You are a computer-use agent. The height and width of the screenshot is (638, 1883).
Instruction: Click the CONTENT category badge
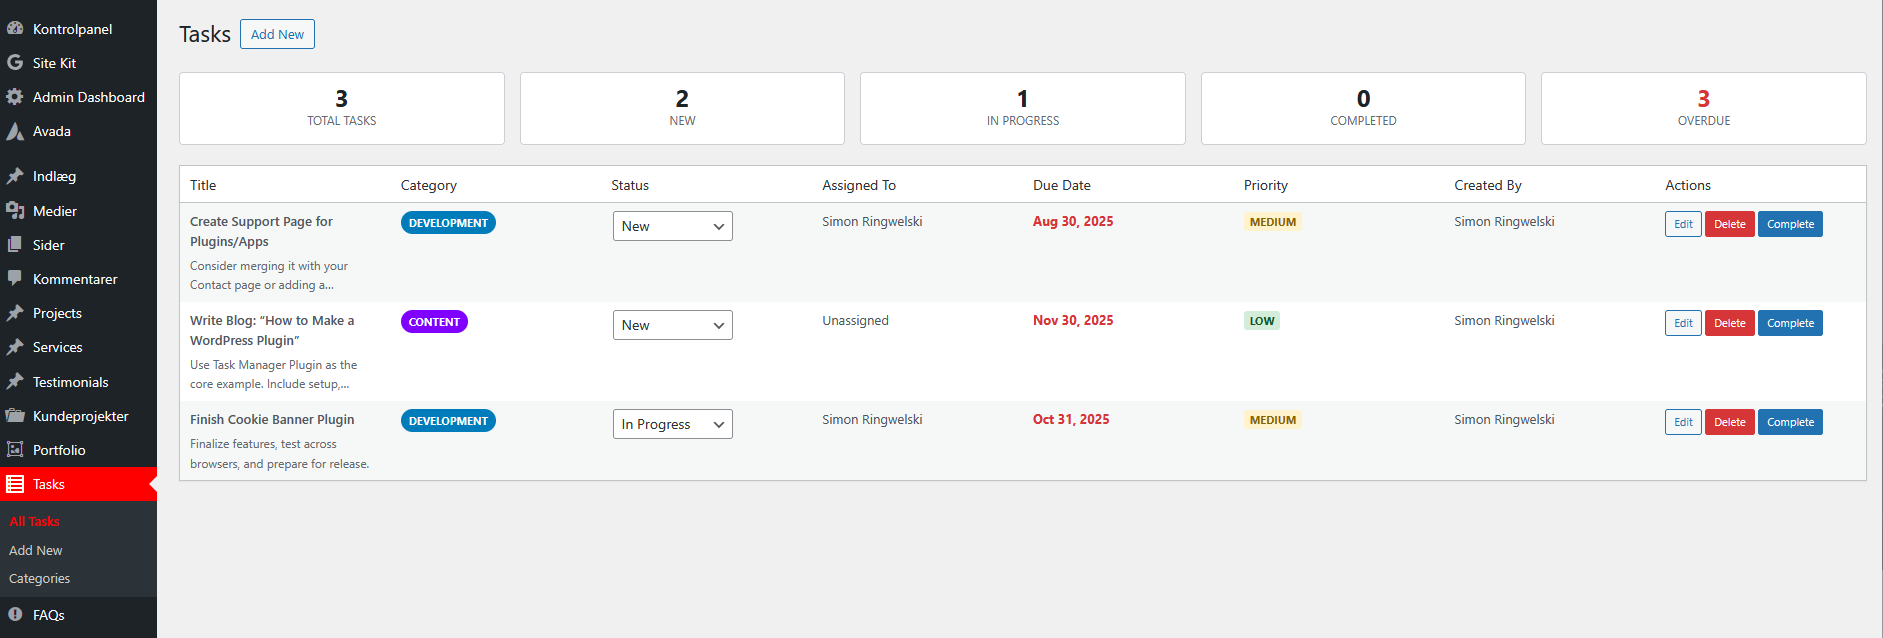click(x=434, y=322)
